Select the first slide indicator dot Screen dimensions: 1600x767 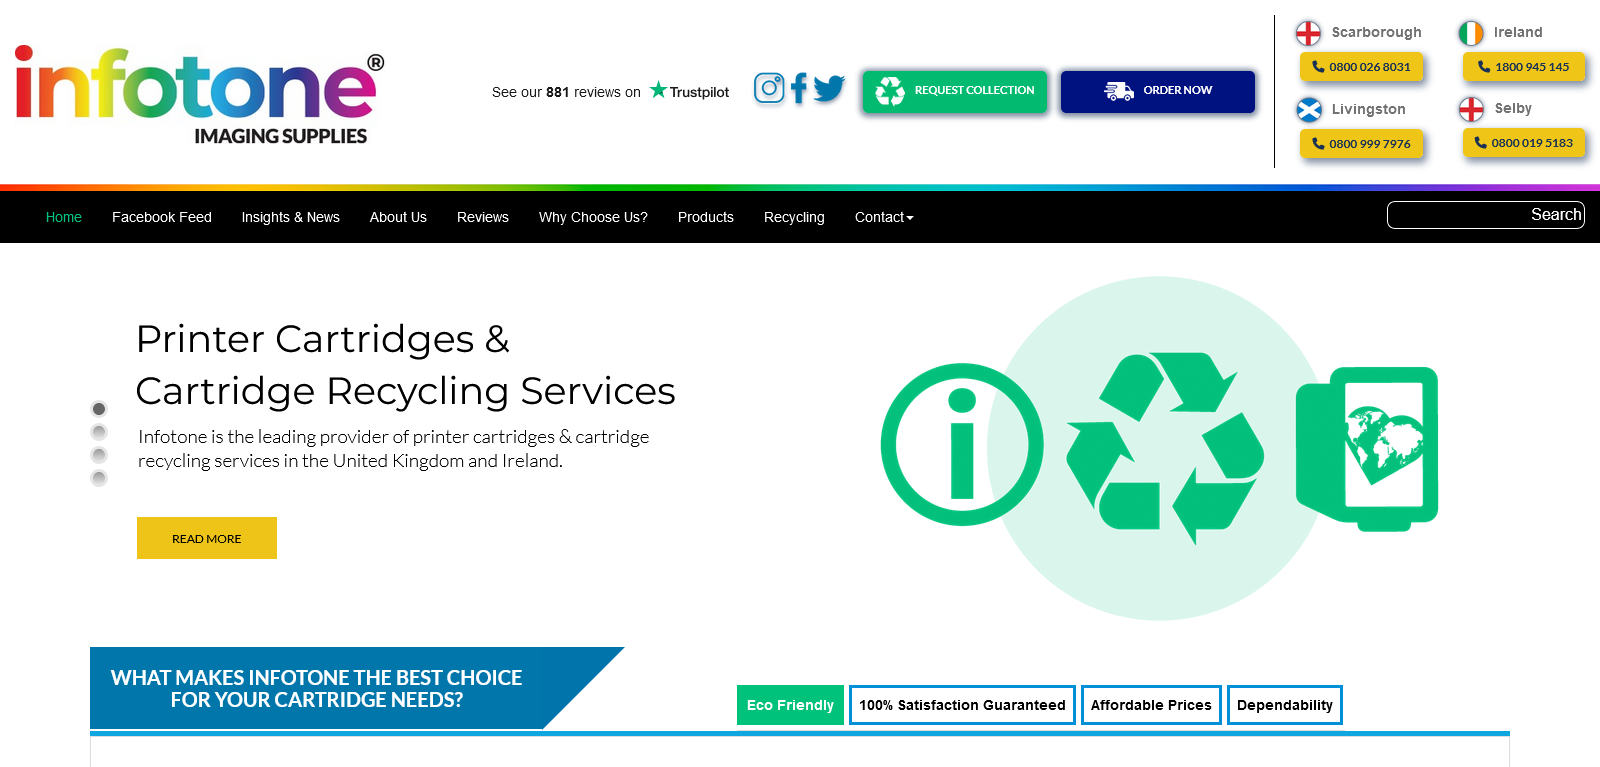[99, 409]
